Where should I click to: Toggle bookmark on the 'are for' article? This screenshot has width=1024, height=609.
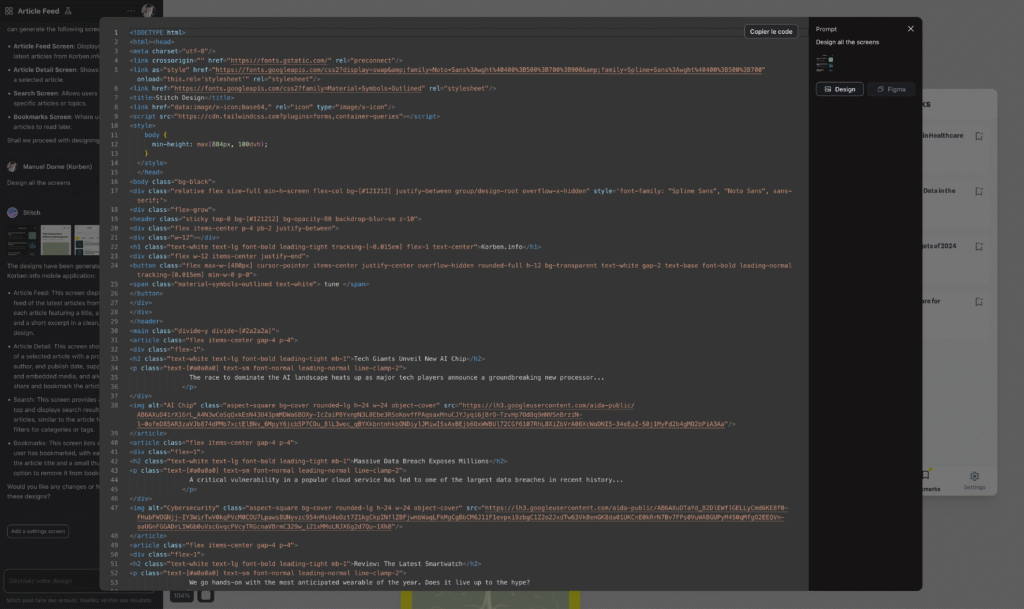979,302
